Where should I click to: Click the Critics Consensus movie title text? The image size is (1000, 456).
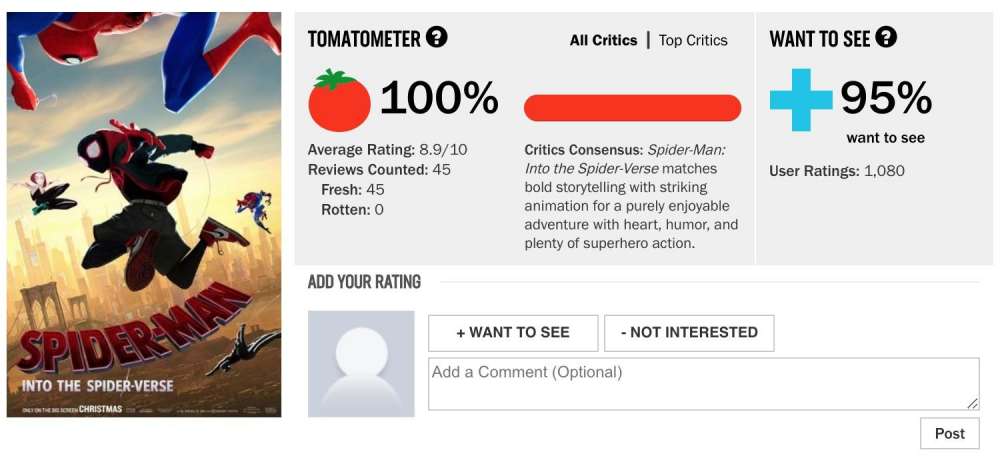[625, 159]
